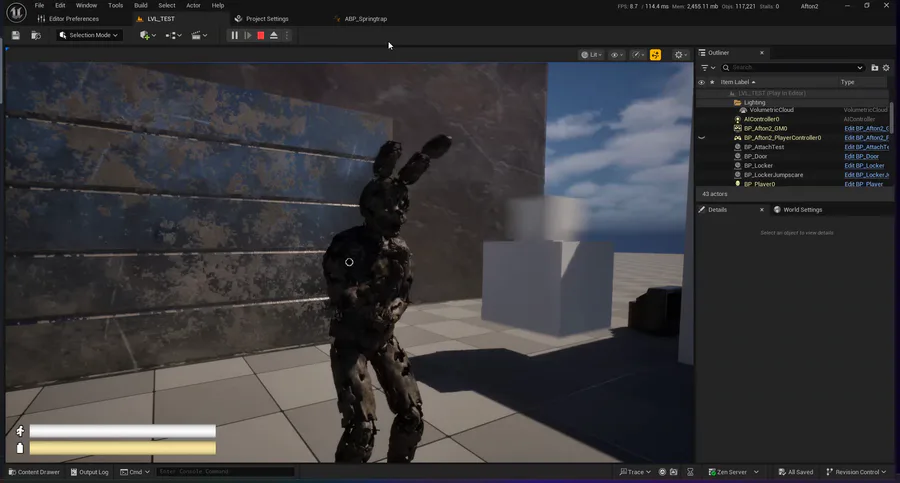
Task: Switch to the Project Settings tab
Action: coord(267,19)
